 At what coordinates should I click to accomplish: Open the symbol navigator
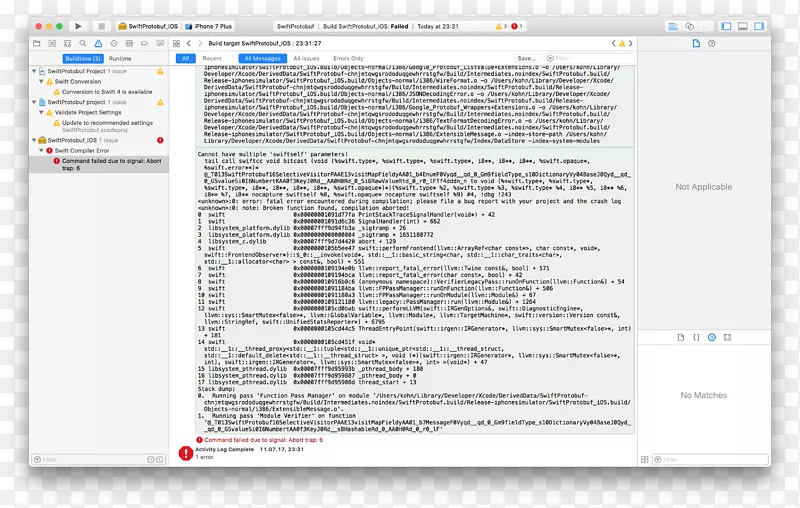[x=67, y=43]
